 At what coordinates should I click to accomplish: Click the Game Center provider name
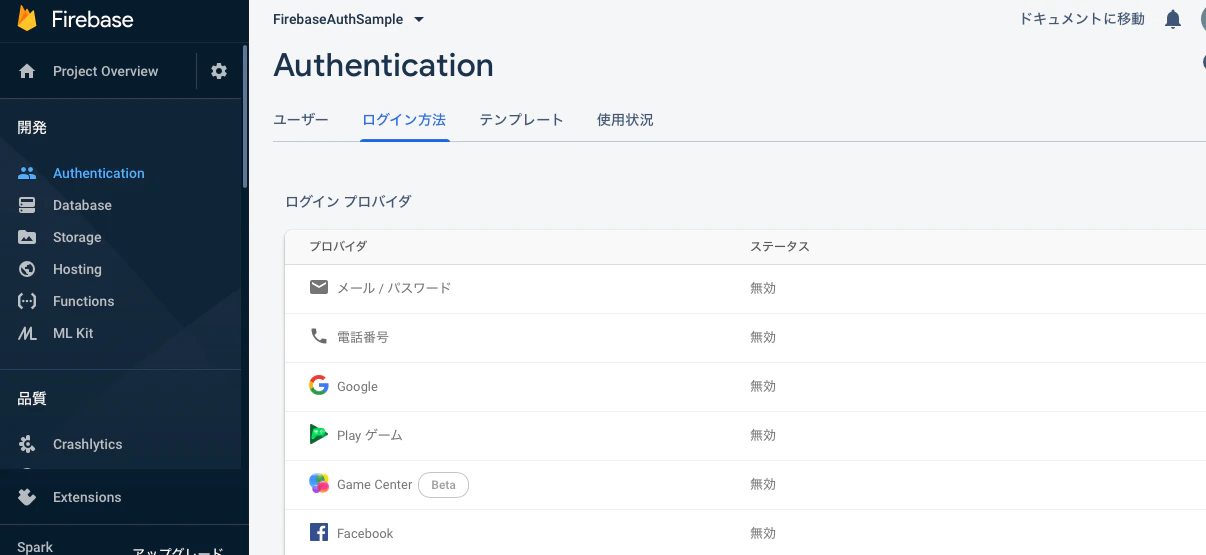[x=374, y=484]
